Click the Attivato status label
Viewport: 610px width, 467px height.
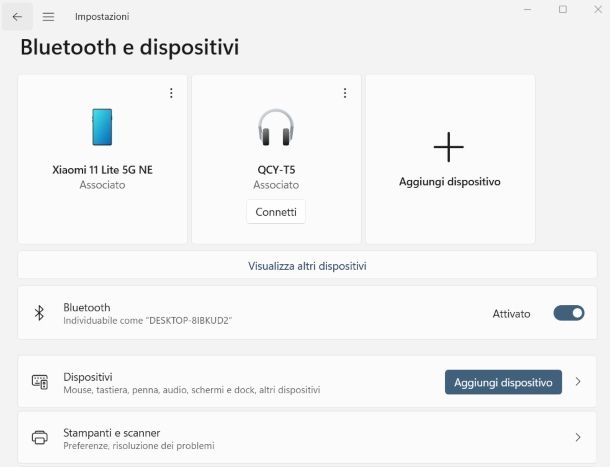[x=511, y=314]
